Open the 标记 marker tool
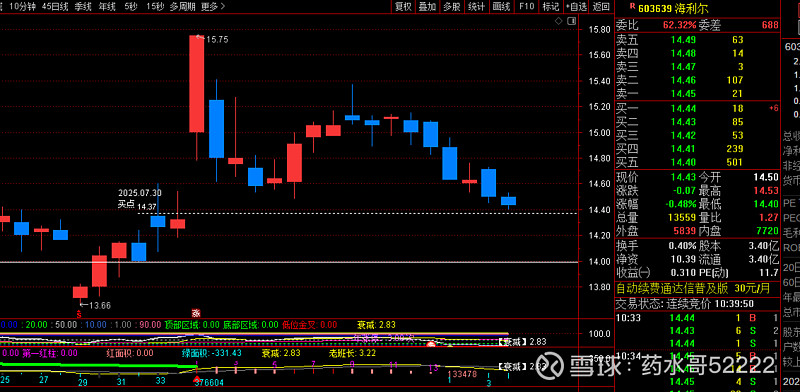The image size is (800, 392). [551, 7]
